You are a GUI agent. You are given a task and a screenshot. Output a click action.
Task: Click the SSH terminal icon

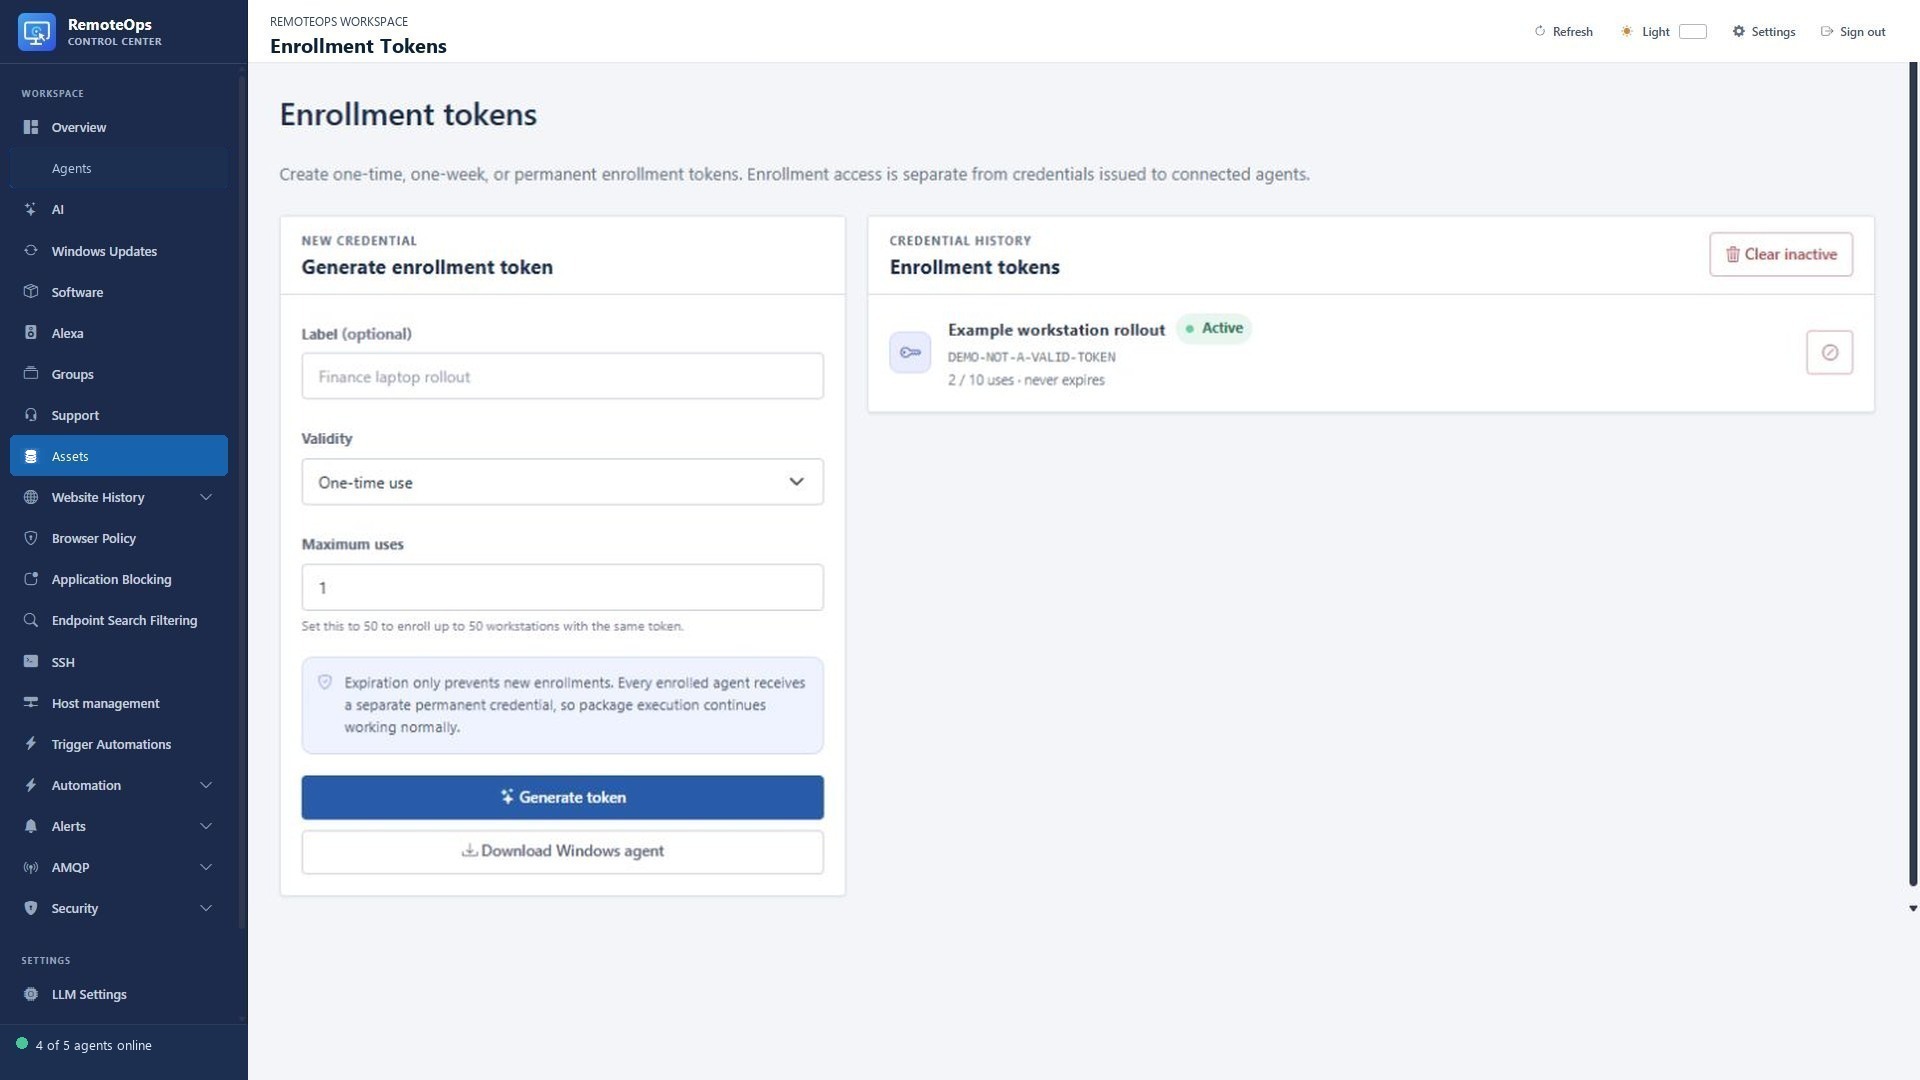click(31, 662)
